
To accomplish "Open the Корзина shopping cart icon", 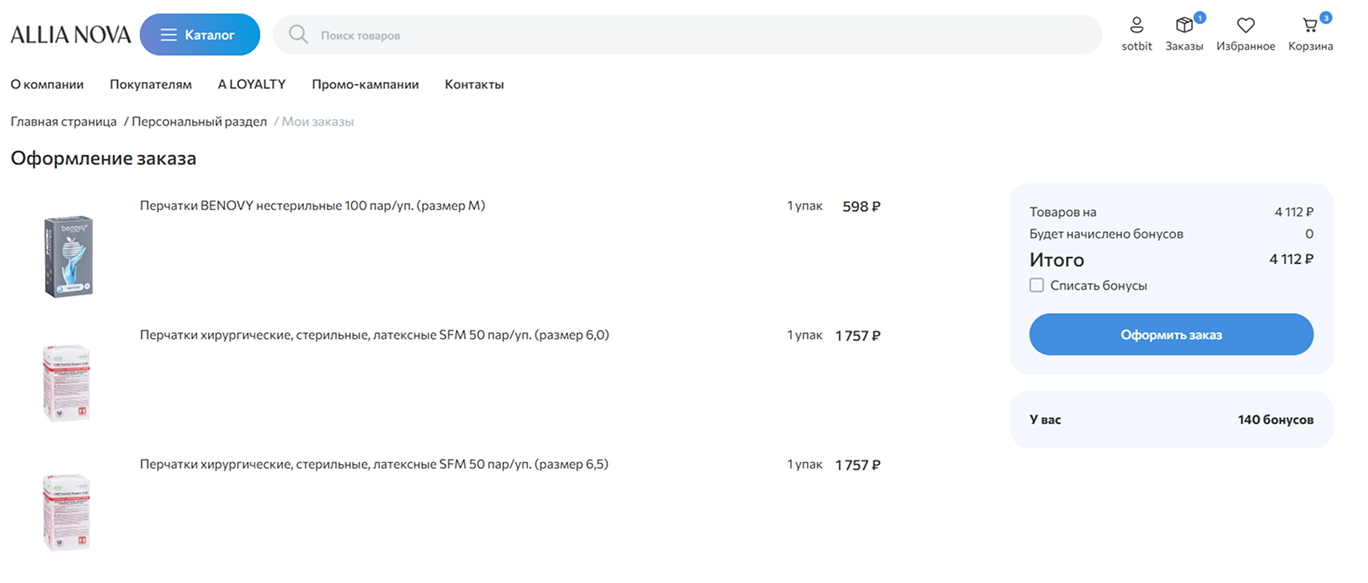I will (1310, 26).
